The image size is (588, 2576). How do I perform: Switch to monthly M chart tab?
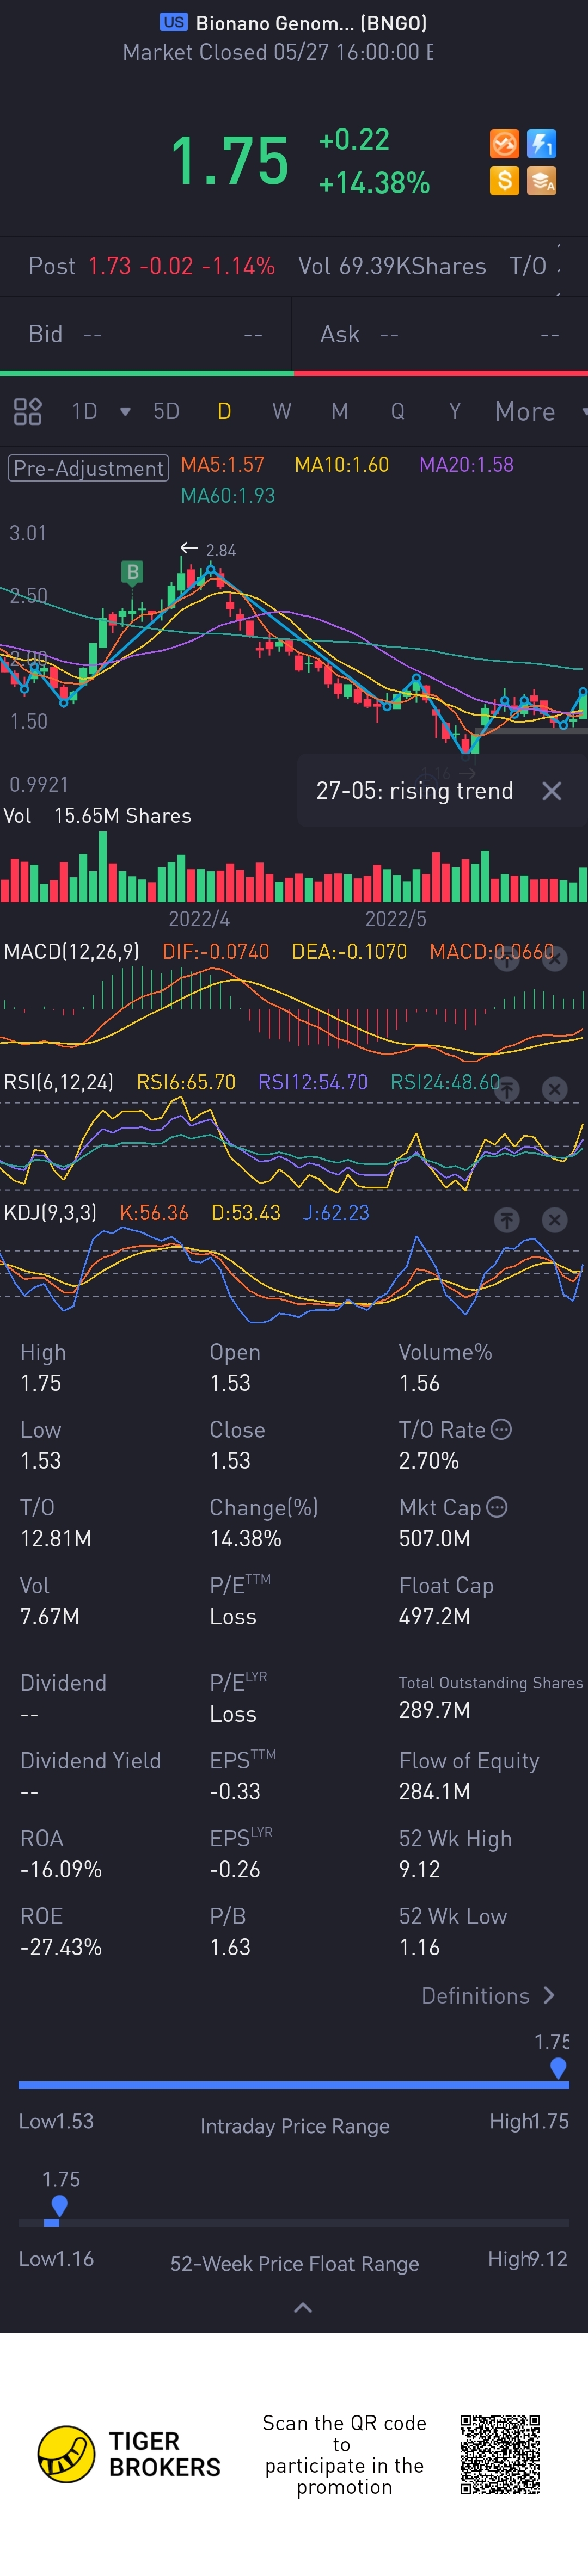click(x=340, y=411)
